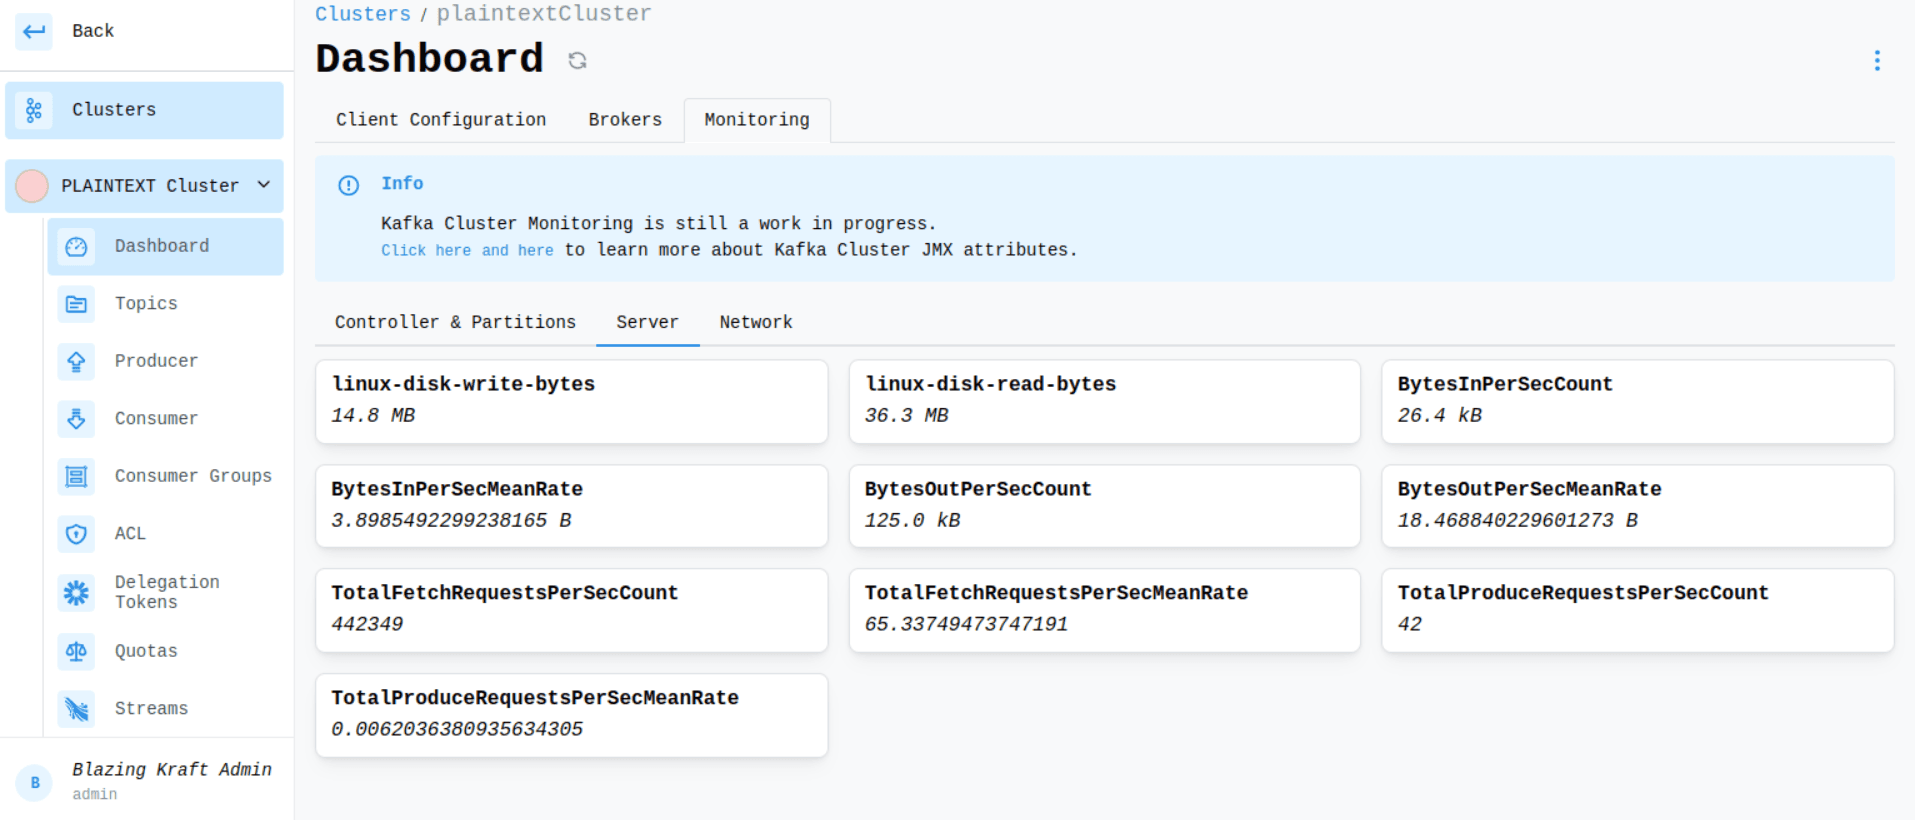
Task: Open the Client Configuration tab
Action: pyautogui.click(x=441, y=120)
